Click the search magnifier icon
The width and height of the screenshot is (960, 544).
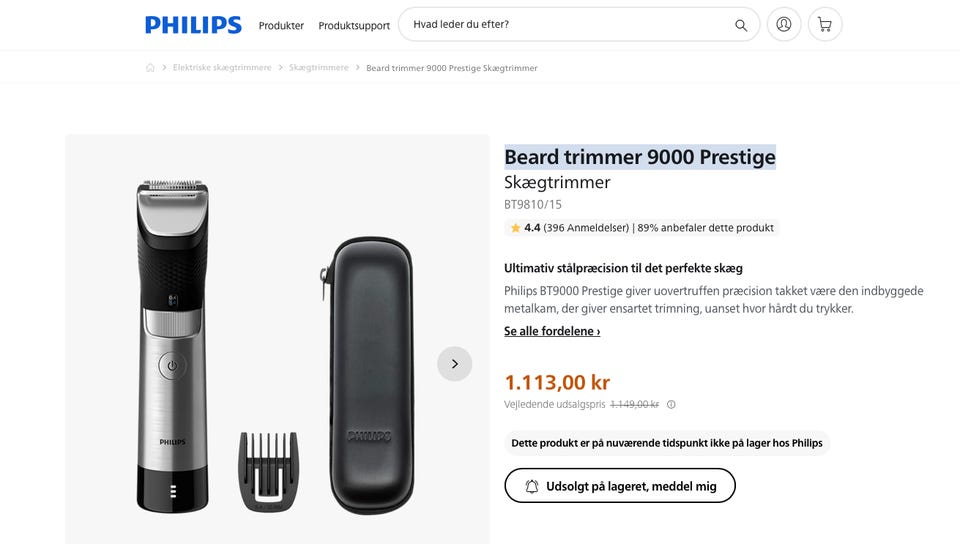[x=741, y=25]
